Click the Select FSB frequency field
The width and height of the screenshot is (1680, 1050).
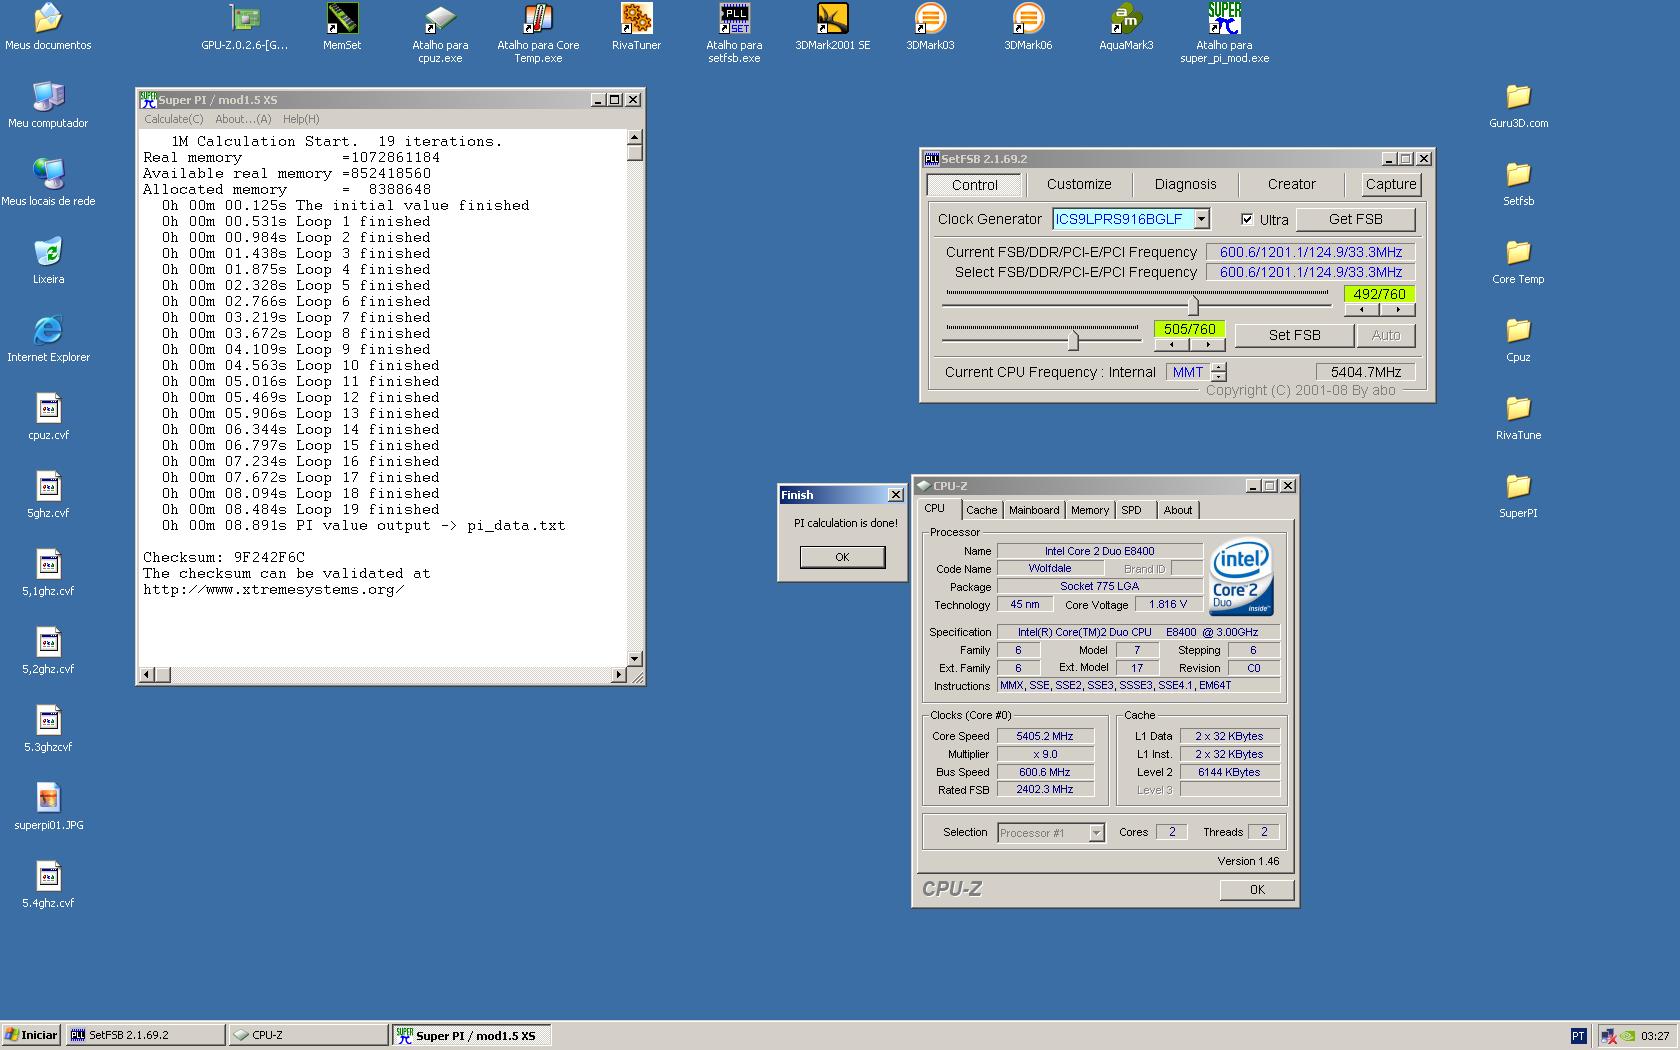point(1311,272)
